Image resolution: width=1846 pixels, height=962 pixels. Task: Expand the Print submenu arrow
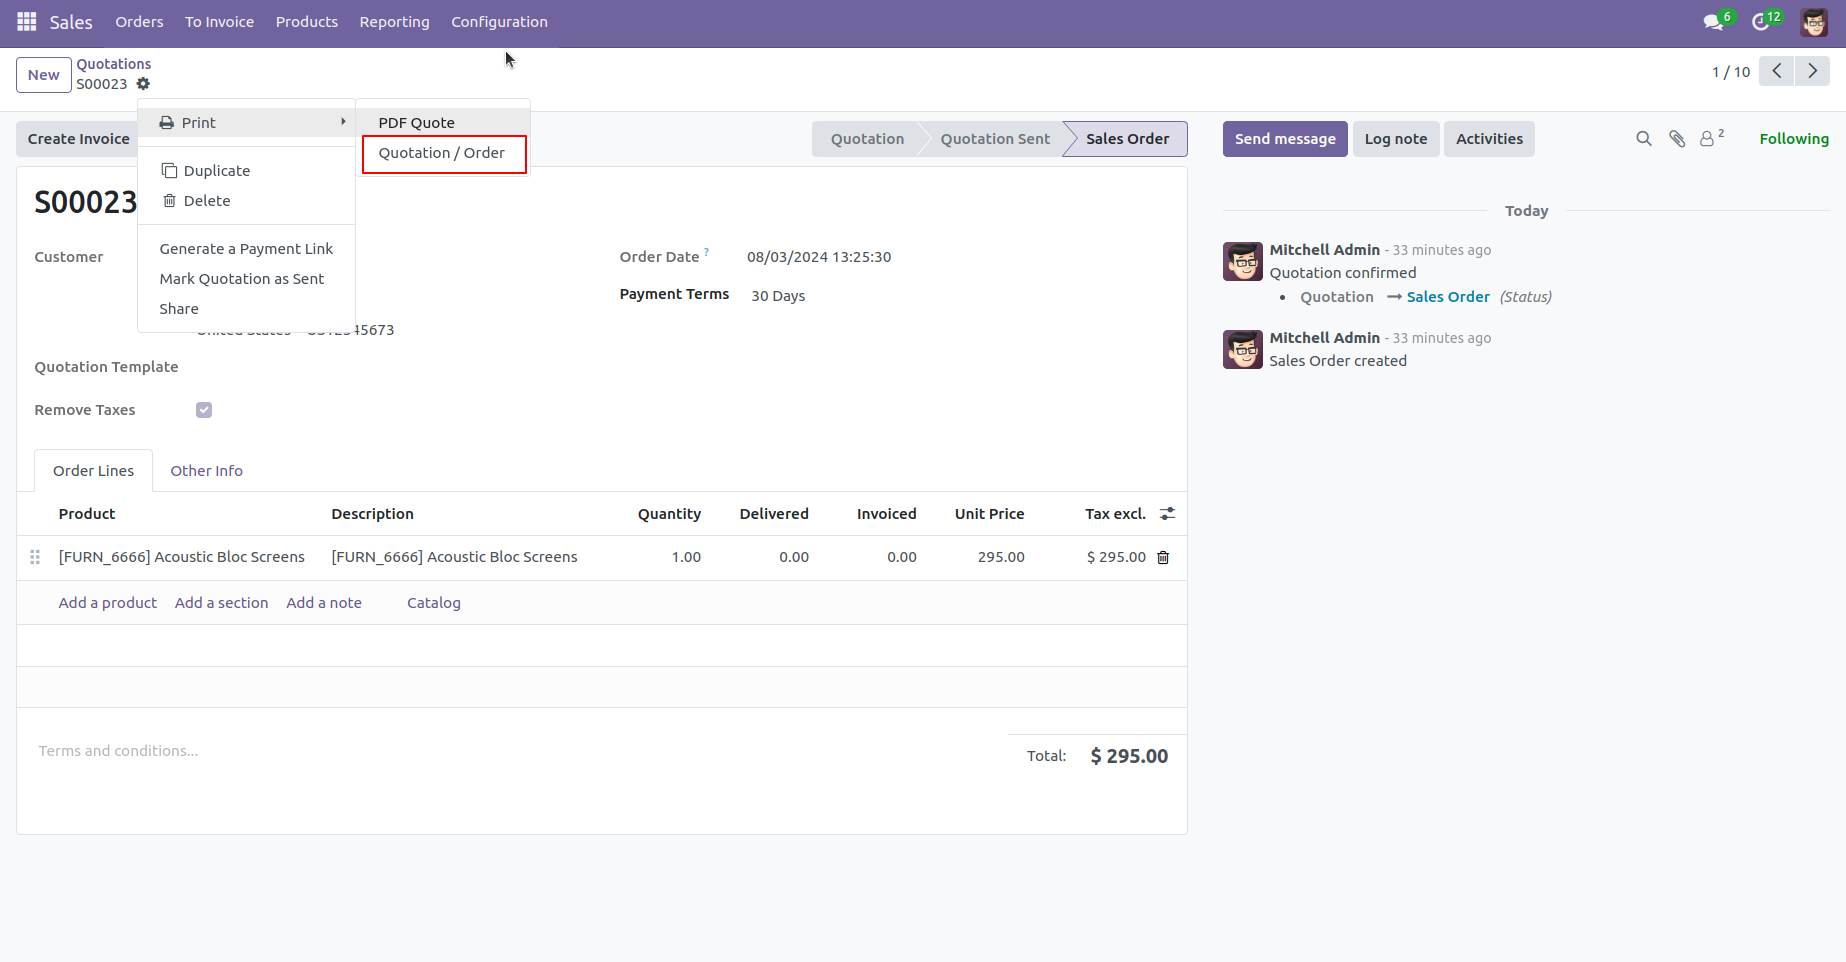[x=344, y=121]
